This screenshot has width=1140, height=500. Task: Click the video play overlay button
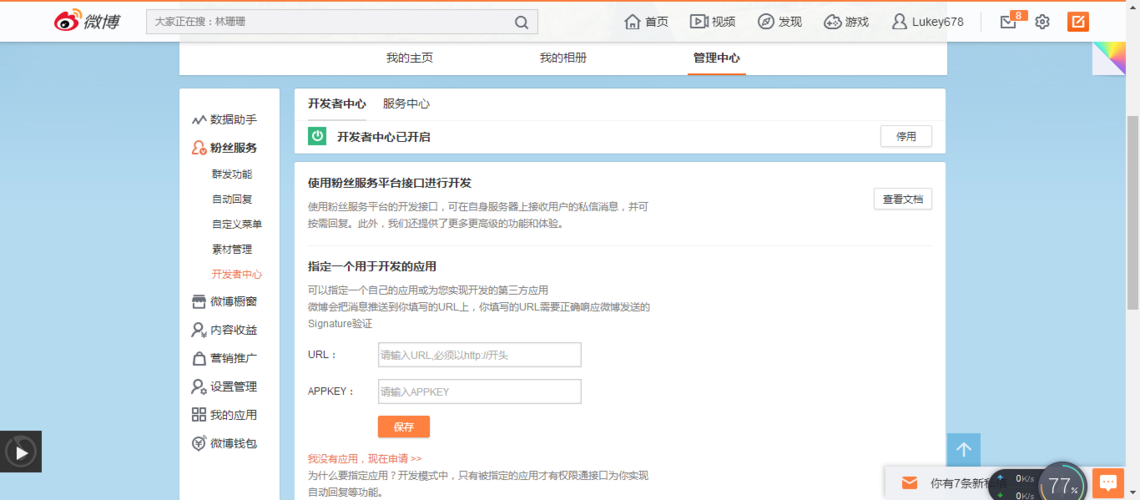[20, 452]
